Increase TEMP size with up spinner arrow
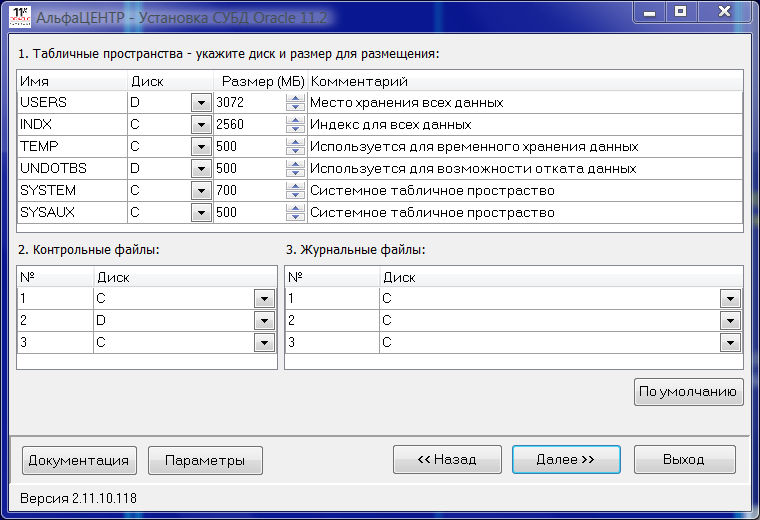This screenshot has height=520, width=760. pyautogui.click(x=295, y=142)
